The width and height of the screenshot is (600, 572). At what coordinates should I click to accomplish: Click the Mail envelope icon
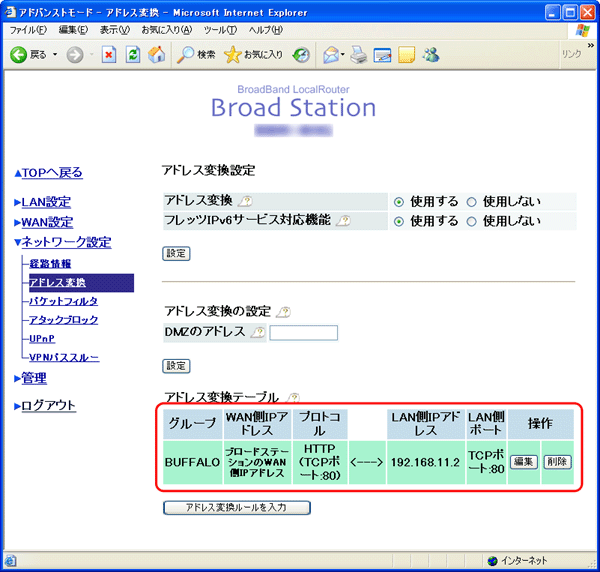[331, 55]
